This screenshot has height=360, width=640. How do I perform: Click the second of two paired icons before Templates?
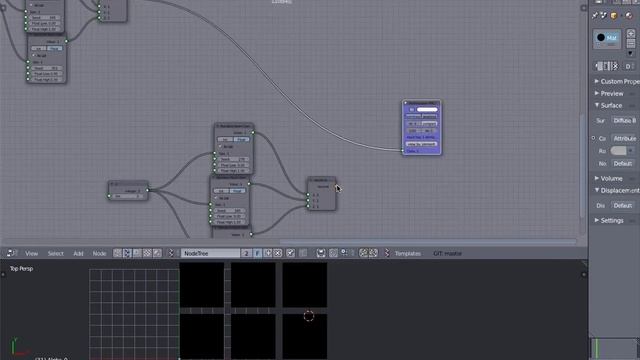(373, 253)
